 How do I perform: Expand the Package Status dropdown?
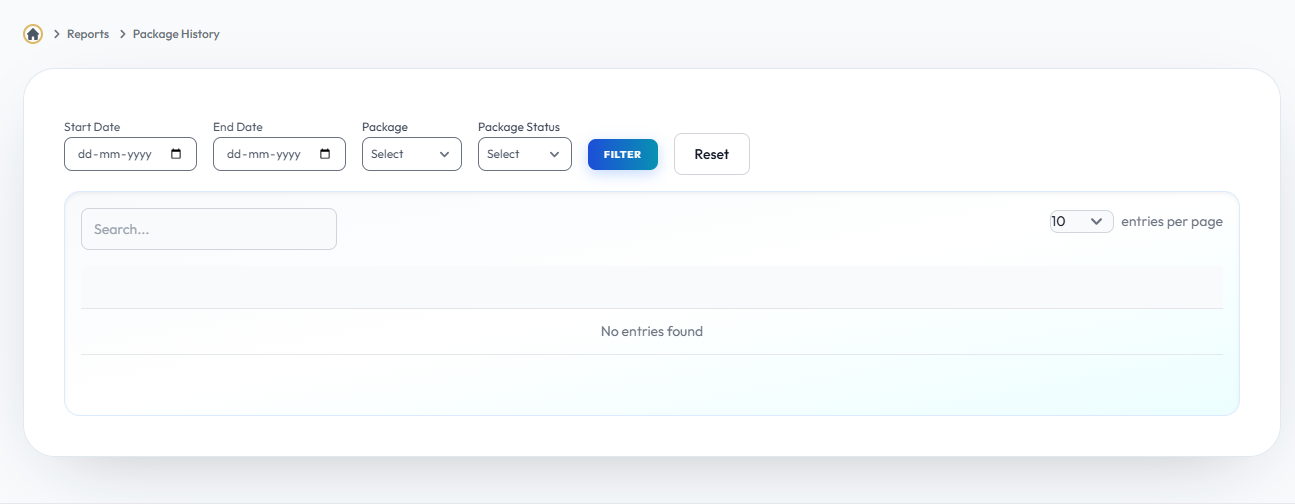(525, 154)
